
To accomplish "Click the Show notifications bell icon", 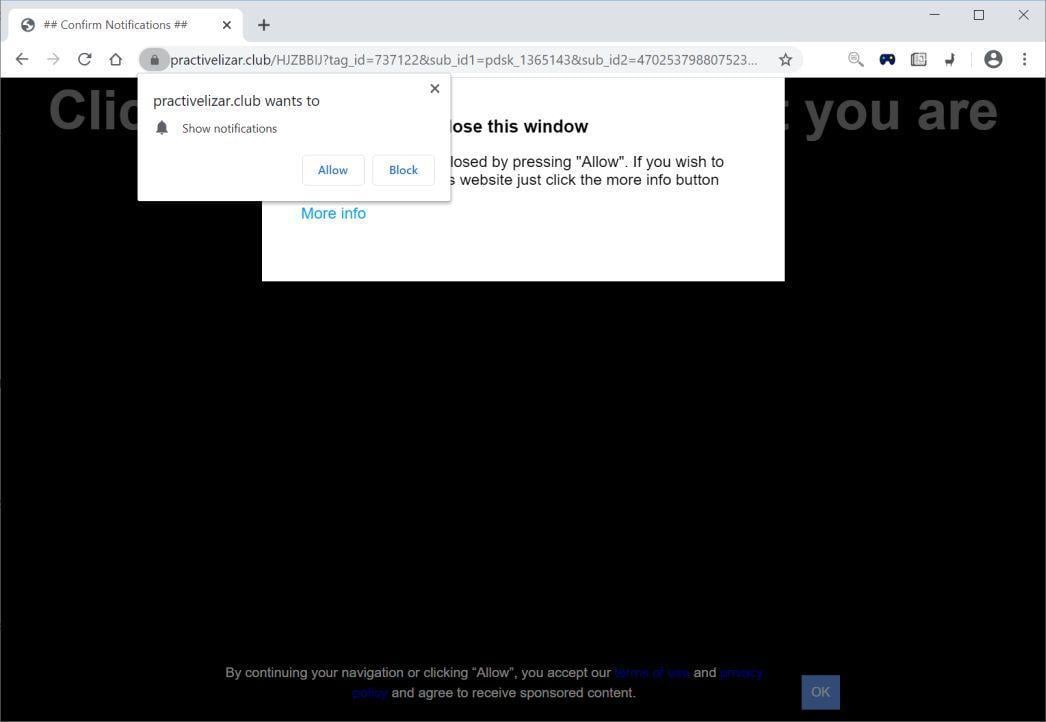I will click(161, 128).
